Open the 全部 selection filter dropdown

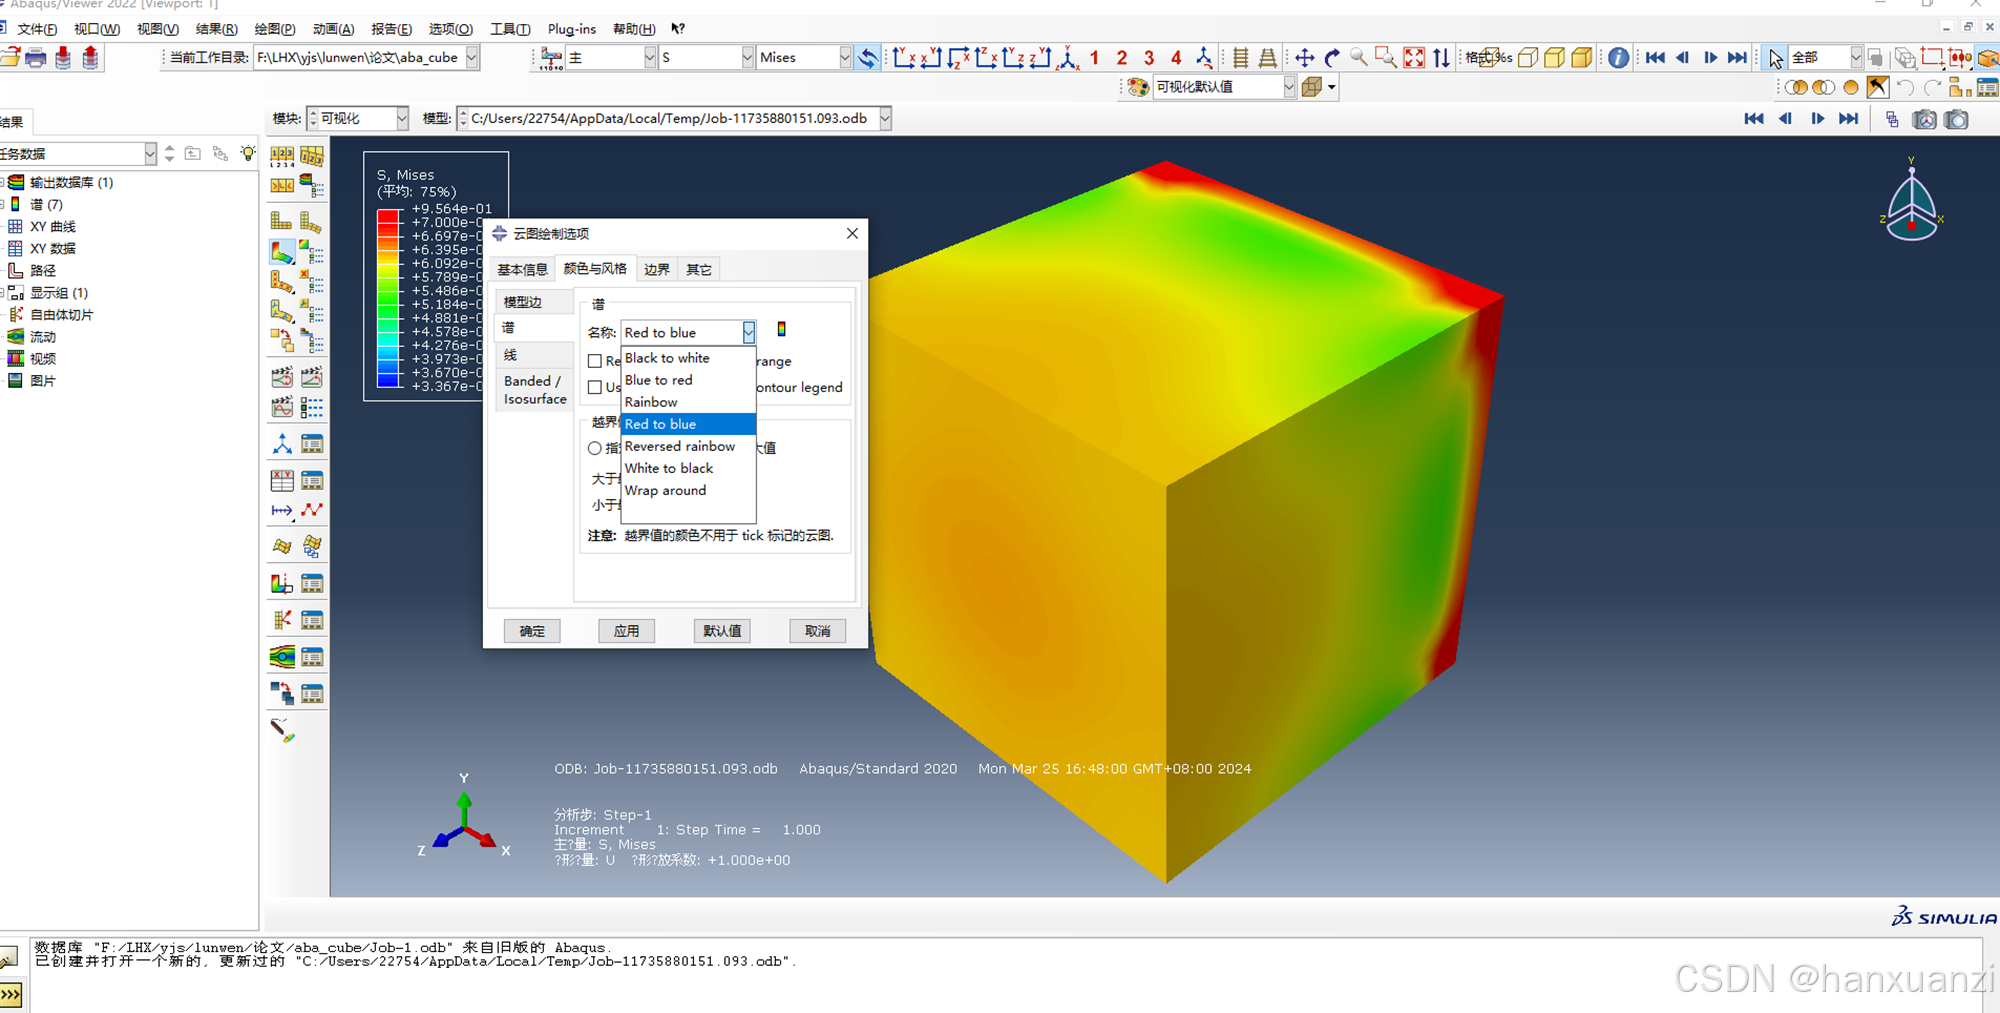(1856, 58)
